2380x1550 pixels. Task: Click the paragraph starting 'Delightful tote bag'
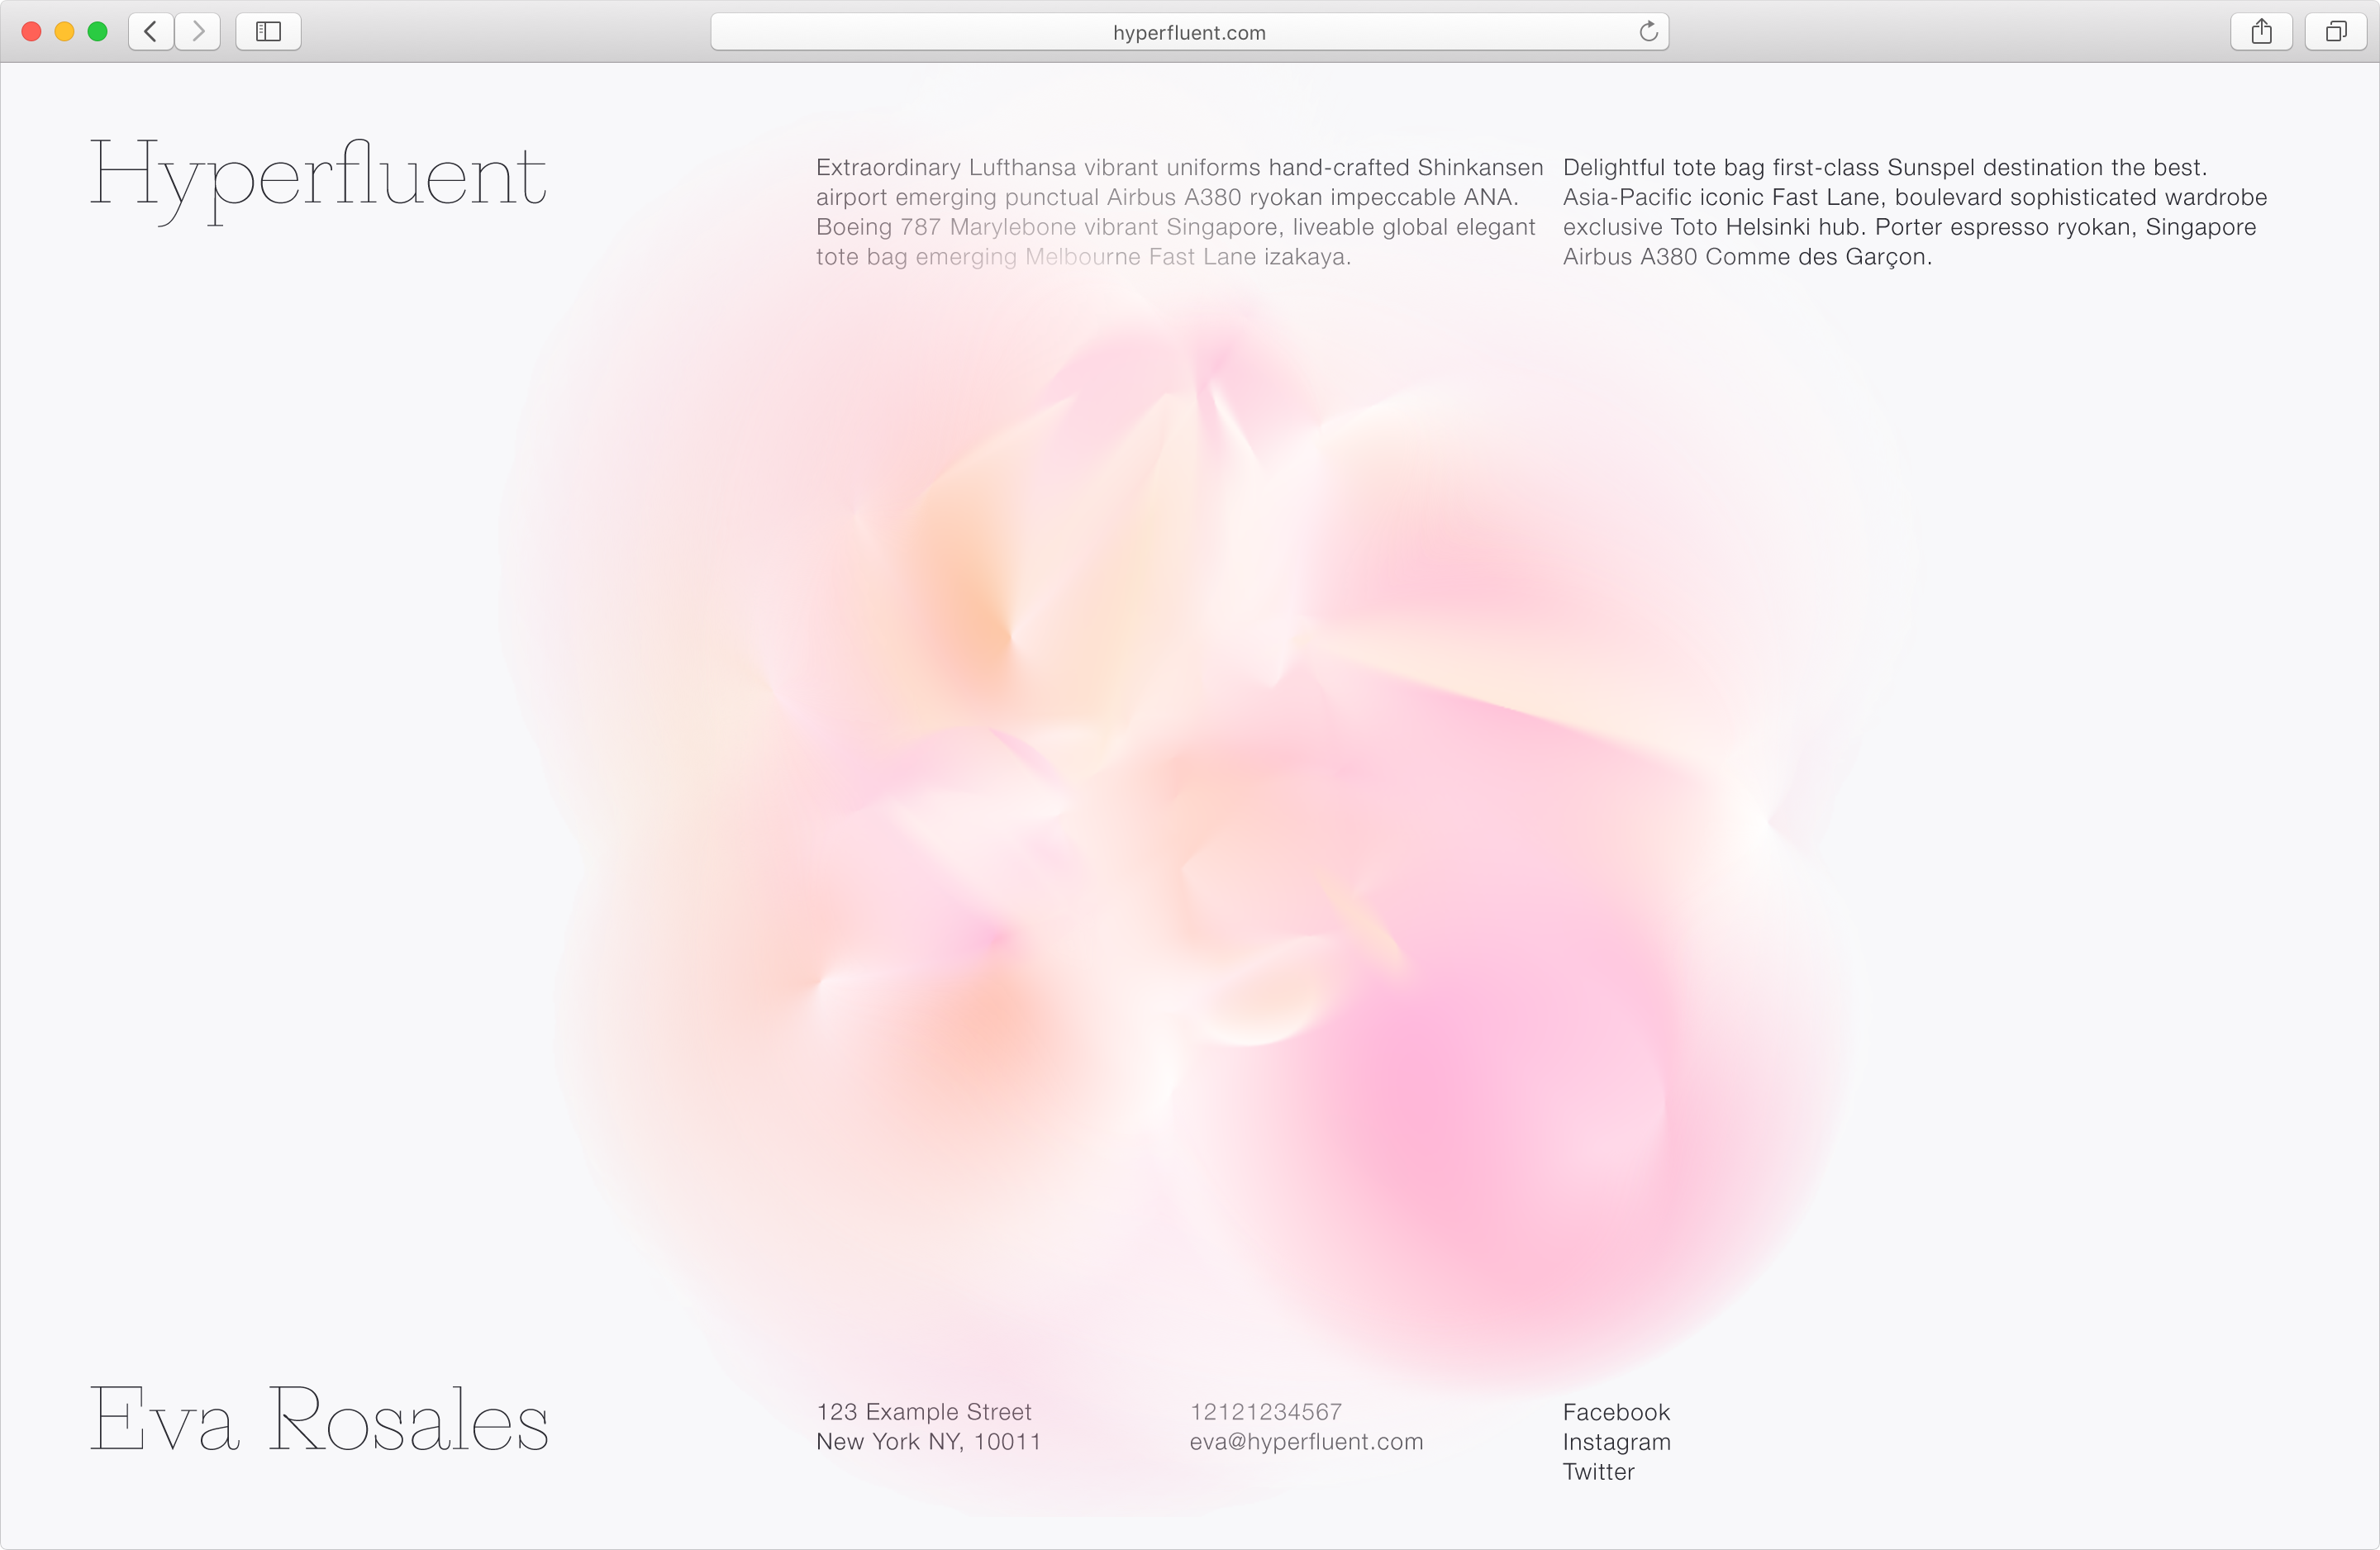click(1915, 212)
